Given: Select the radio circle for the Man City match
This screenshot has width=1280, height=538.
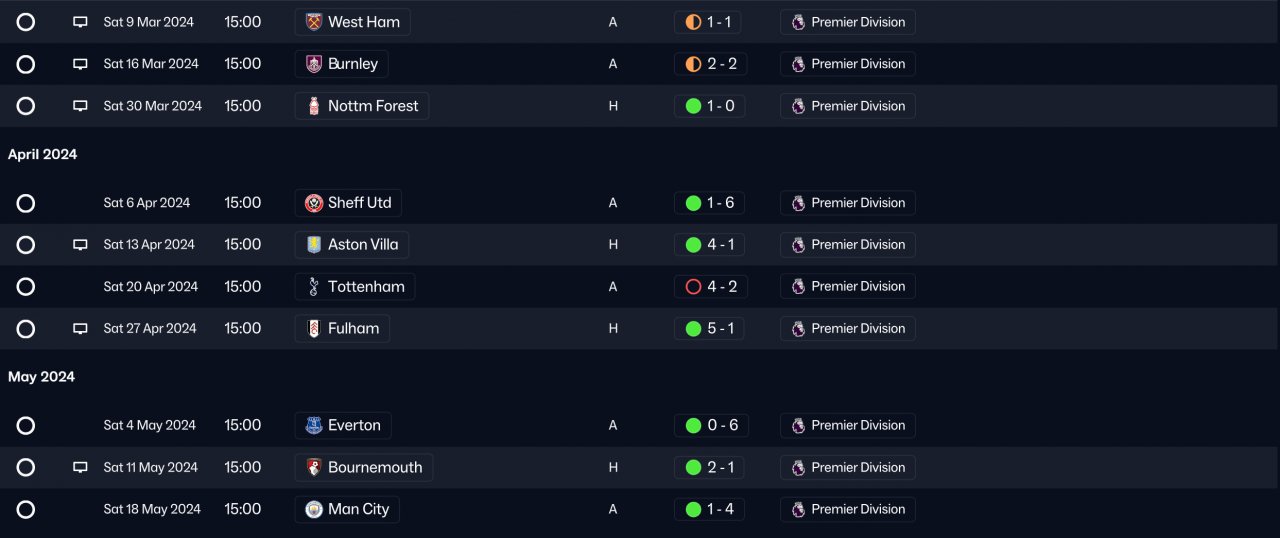Looking at the screenshot, I should tap(26, 509).
